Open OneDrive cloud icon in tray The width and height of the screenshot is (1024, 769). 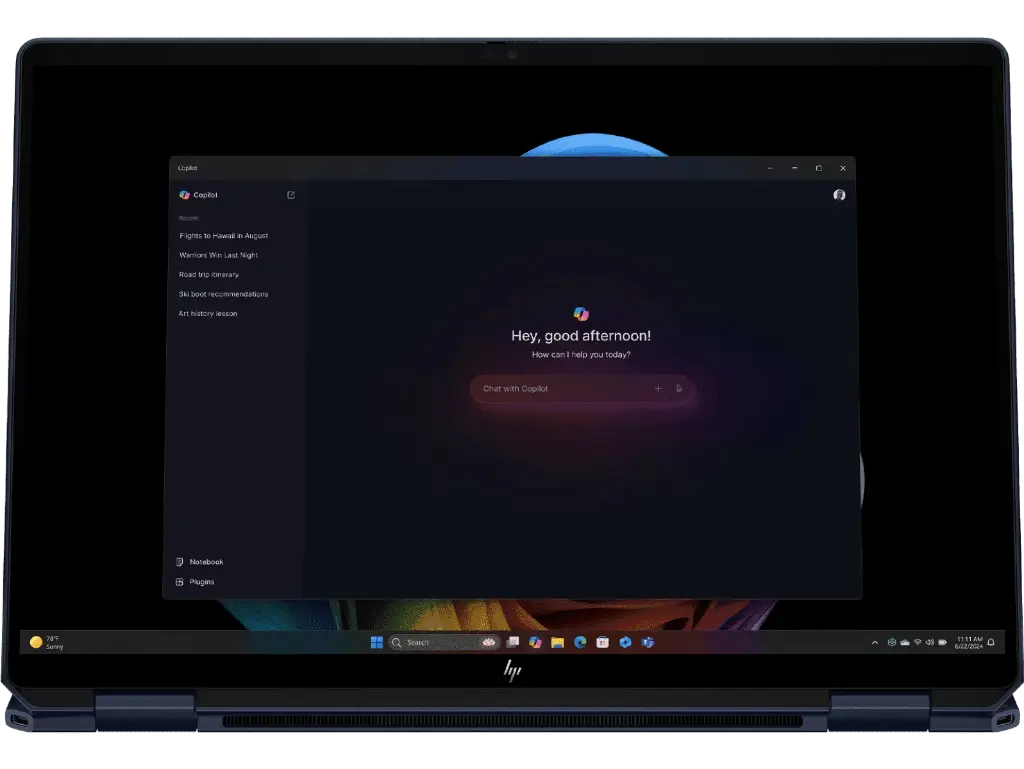coord(904,642)
